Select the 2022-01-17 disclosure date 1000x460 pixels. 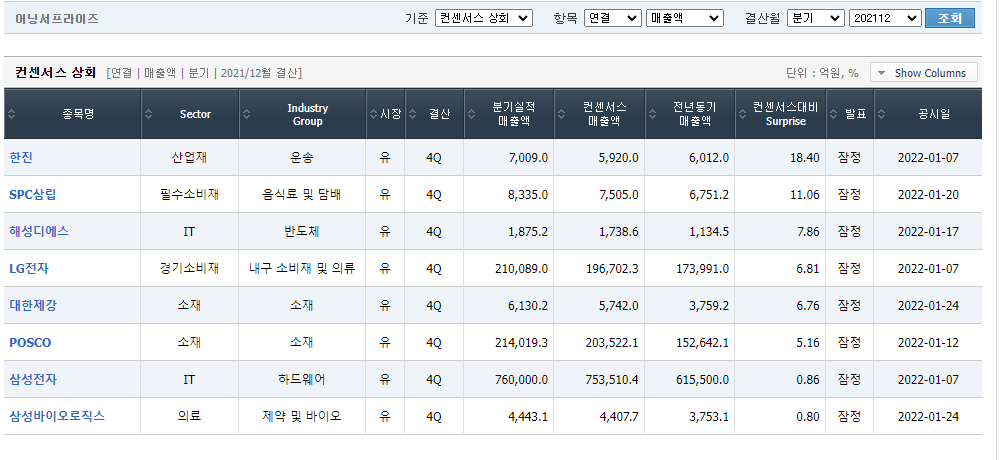point(928,232)
